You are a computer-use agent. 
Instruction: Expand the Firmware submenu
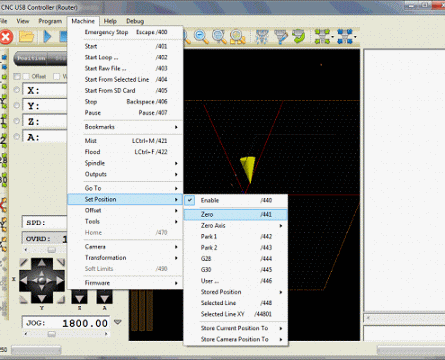coord(125,283)
